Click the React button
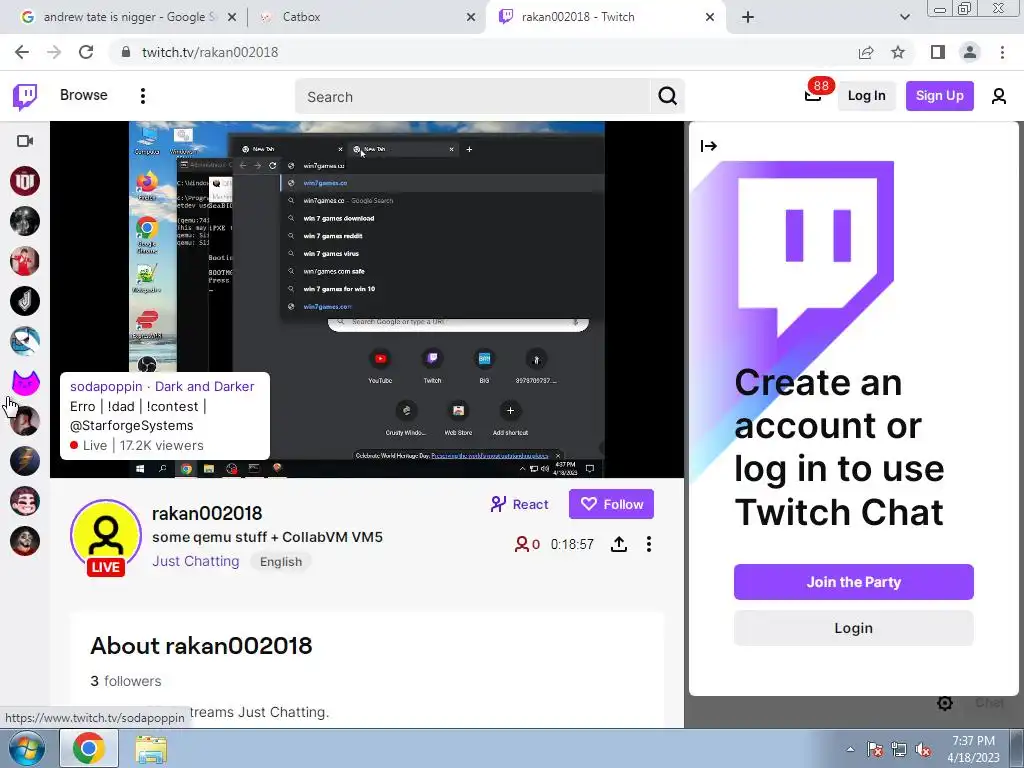 coord(520,504)
